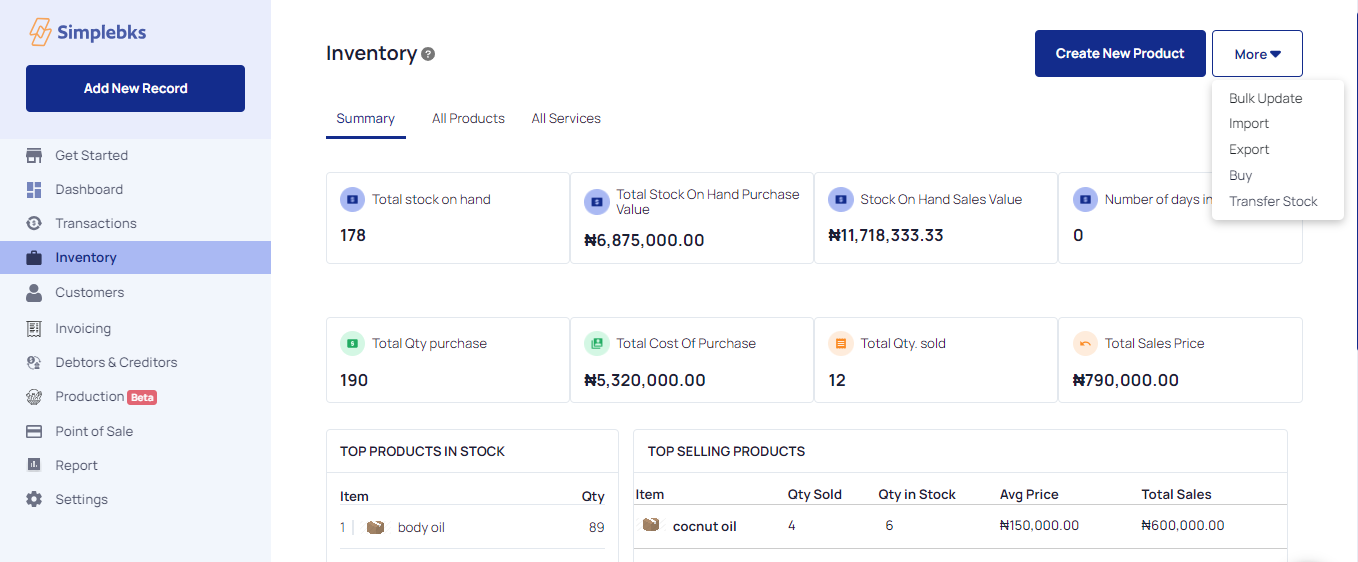Click the Point of Sale card icon

[34, 431]
